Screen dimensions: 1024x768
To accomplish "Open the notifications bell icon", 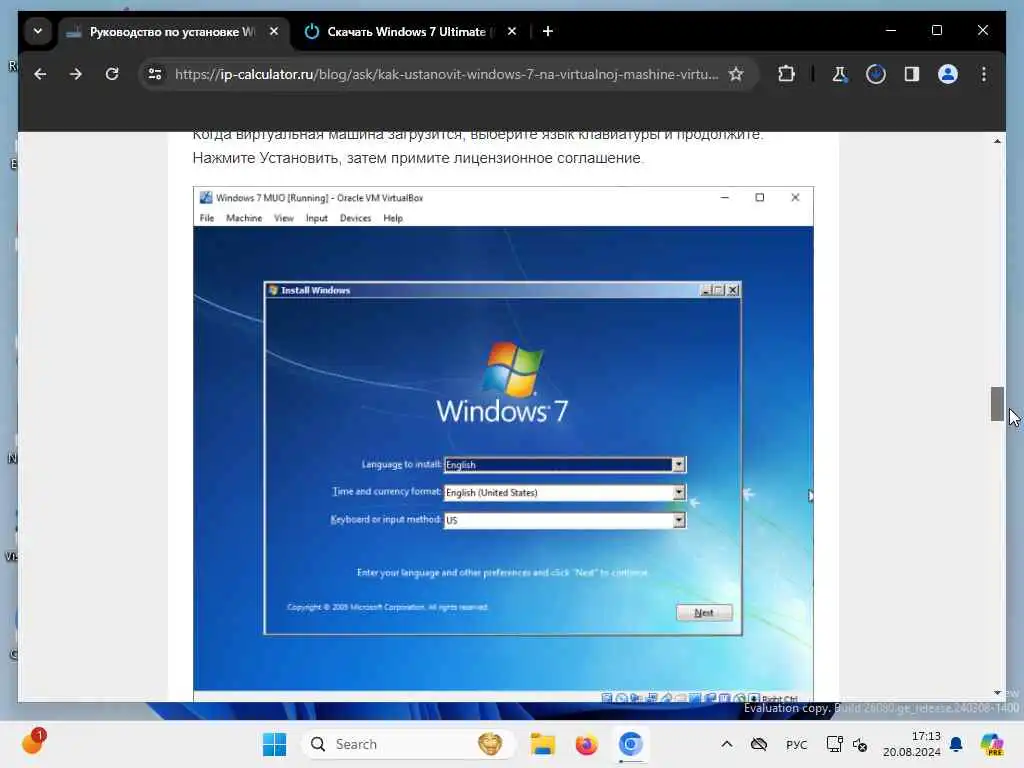I will [956, 744].
